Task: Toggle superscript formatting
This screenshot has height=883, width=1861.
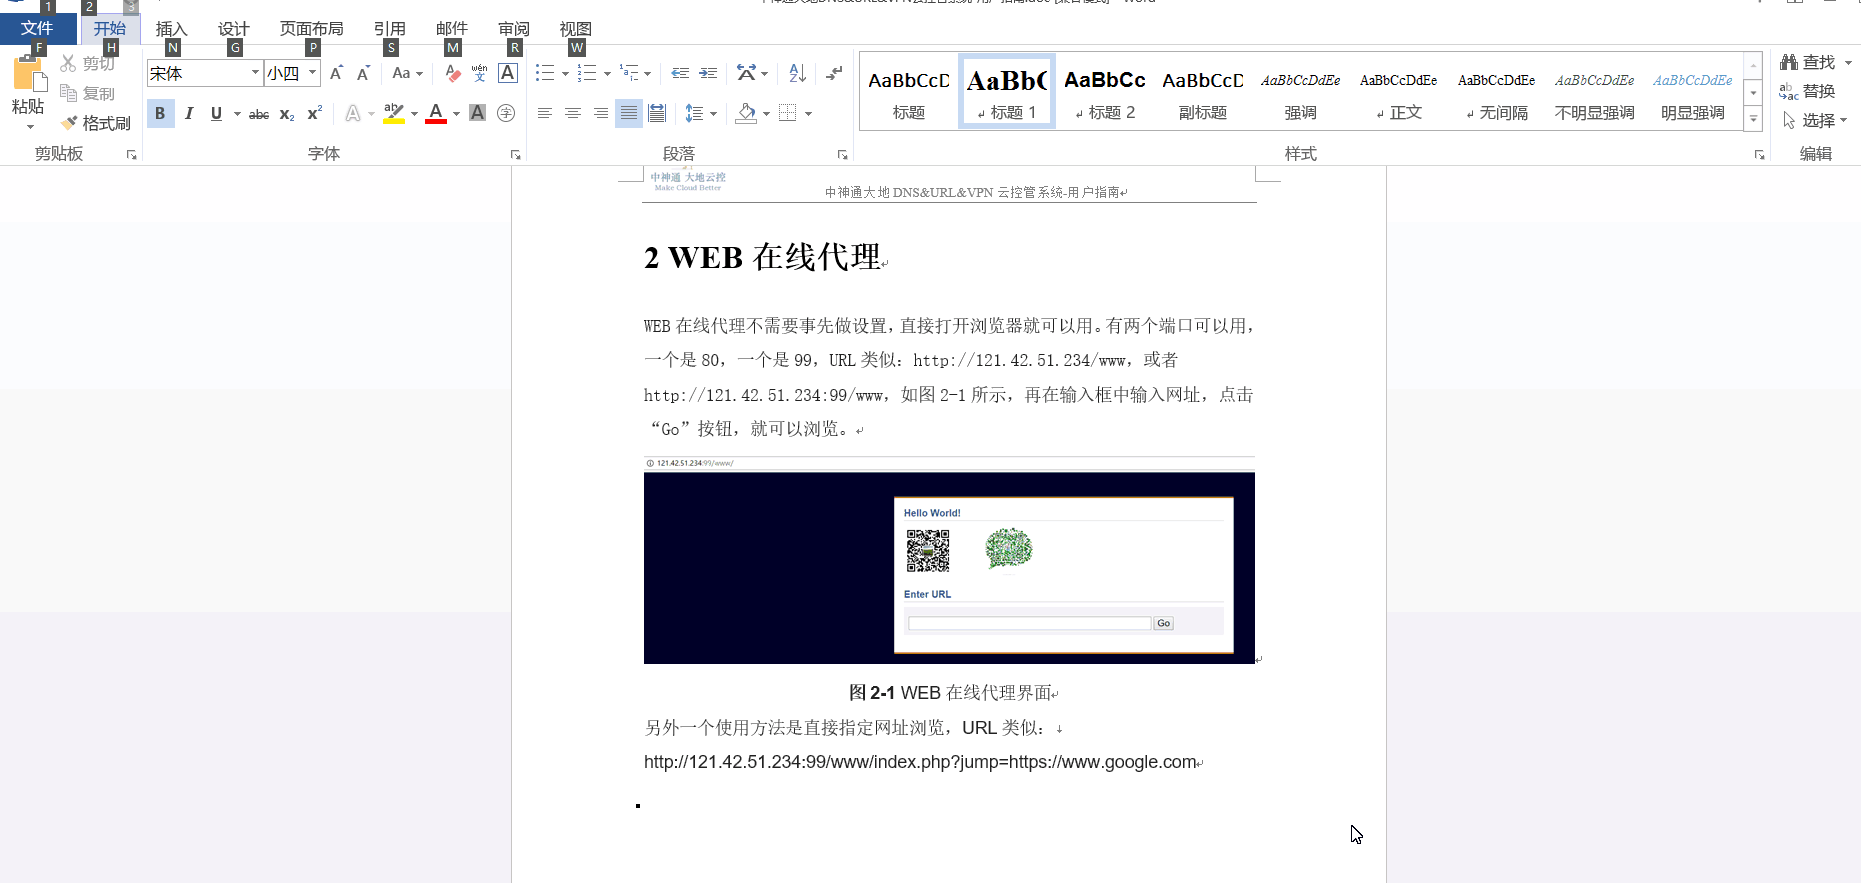Action: [x=314, y=113]
